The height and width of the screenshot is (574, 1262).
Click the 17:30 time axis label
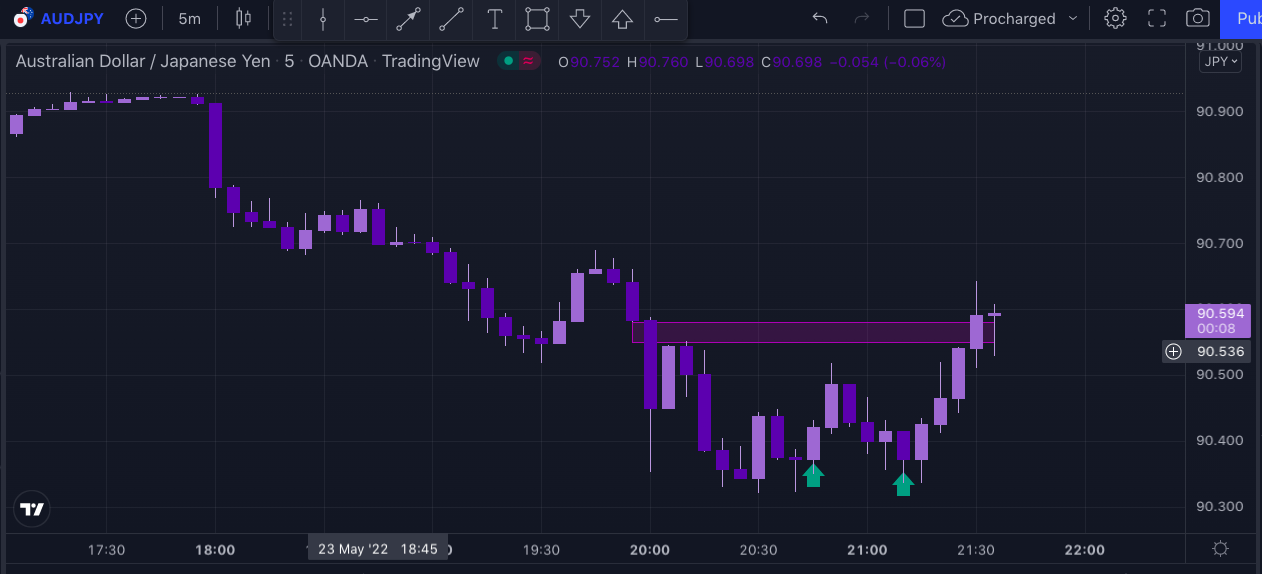106,549
